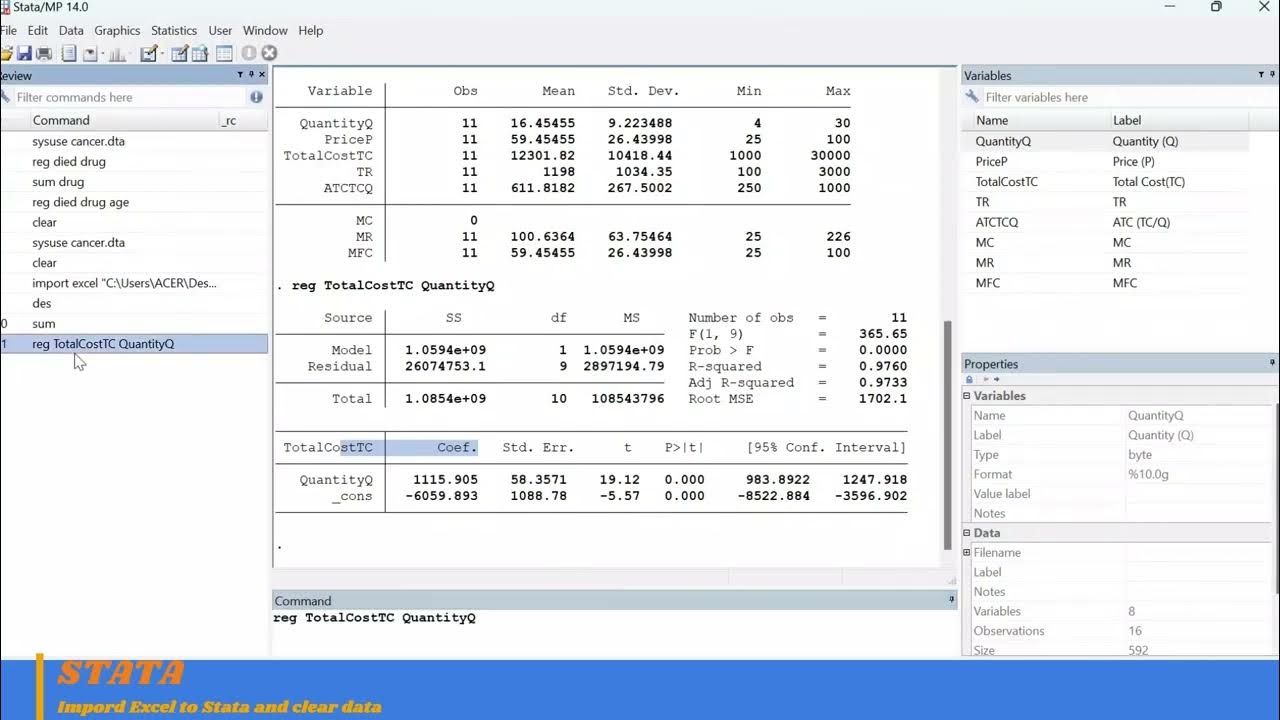This screenshot has width=1280, height=720.
Task: Click the Properties next-variable arrow
Action: point(996,379)
